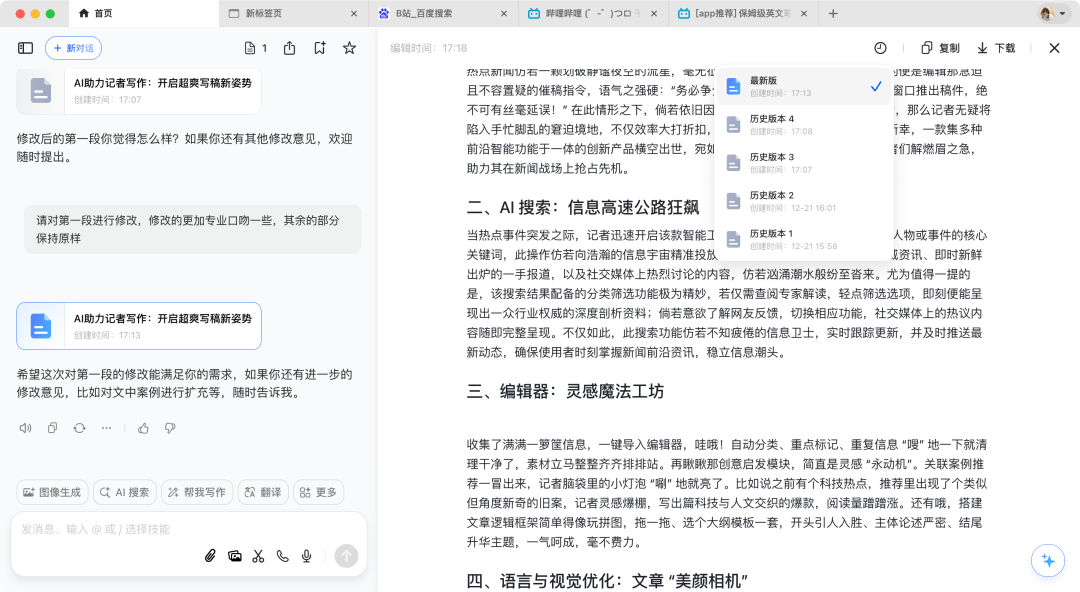1080x592 pixels.
Task: Give a thumbs down to the response
Action: (171, 427)
